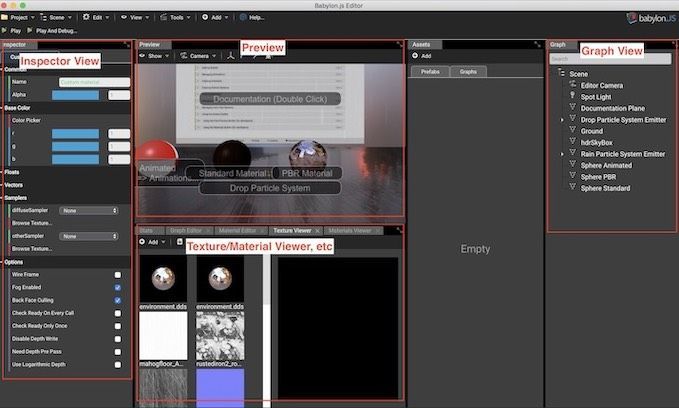Viewport: 679px width, 408px height.
Task: Enable the Wire Frame checkbox
Action: pyautogui.click(x=118, y=275)
